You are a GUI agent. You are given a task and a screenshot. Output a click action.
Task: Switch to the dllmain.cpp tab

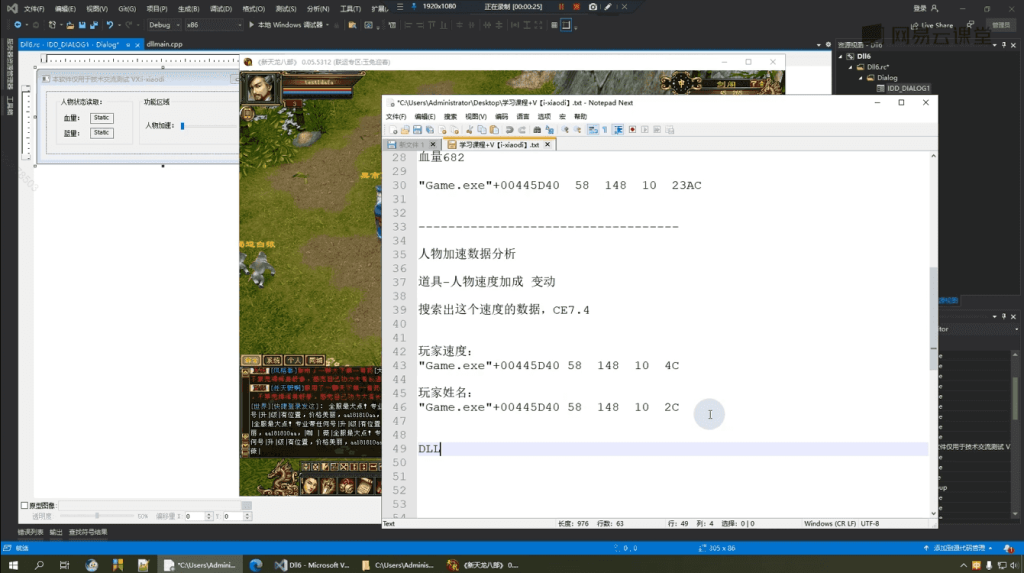(164, 44)
